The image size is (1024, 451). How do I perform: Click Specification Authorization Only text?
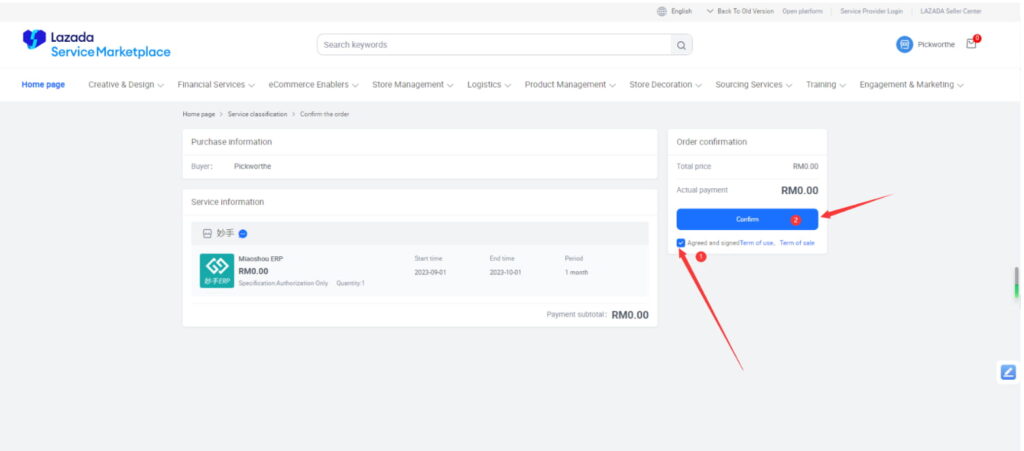[x=283, y=283]
